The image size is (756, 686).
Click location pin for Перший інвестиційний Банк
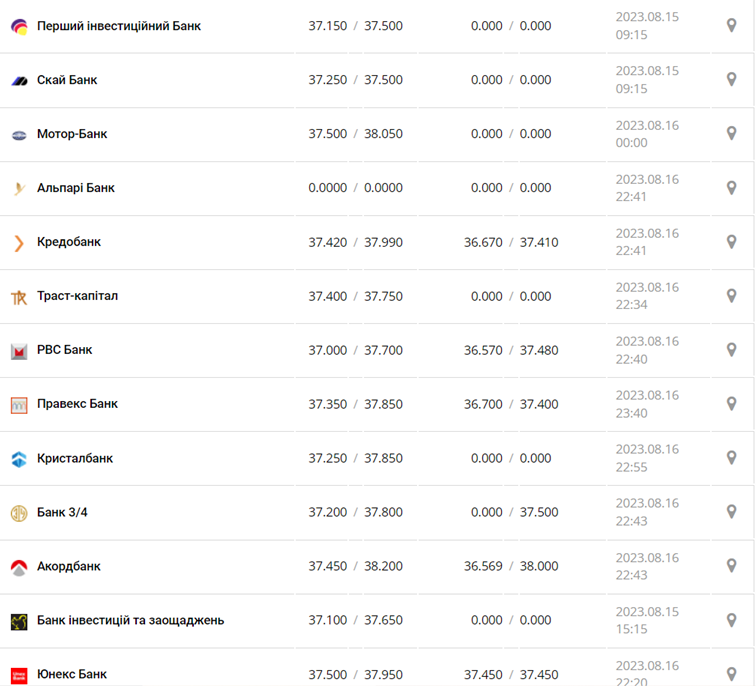tap(731, 25)
